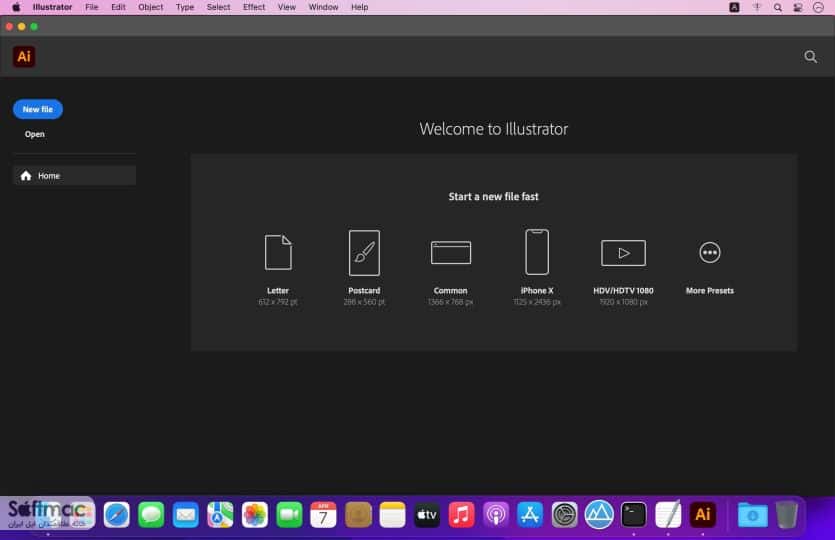This screenshot has width=835, height=540.
Task: Open the Type menu
Action: tap(185, 7)
